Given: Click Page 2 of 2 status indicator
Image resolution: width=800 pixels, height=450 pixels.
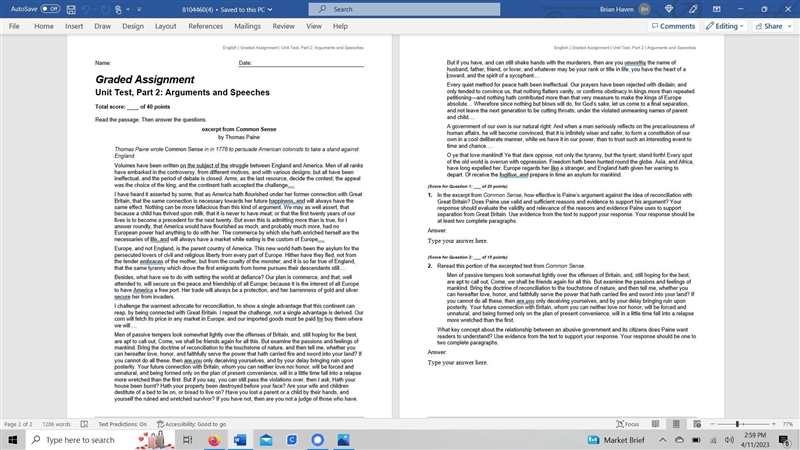Looking at the screenshot, I should (x=18, y=424).
